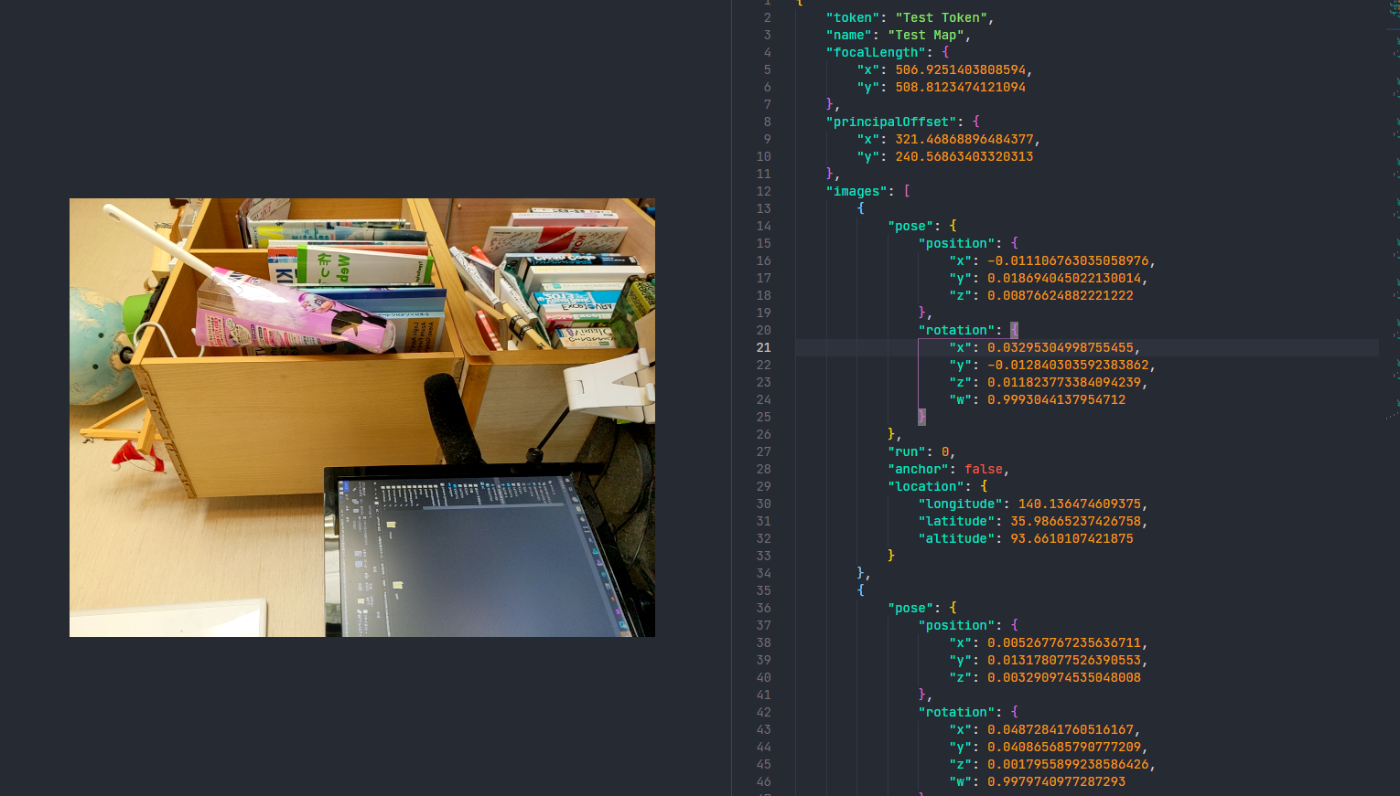1400x796 pixels.
Task: Click the "Test Map" string value
Action: click(x=925, y=35)
